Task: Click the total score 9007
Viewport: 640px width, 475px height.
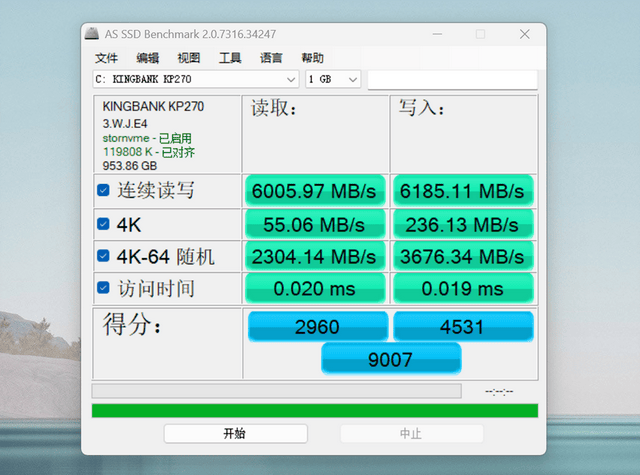Action: click(x=391, y=359)
